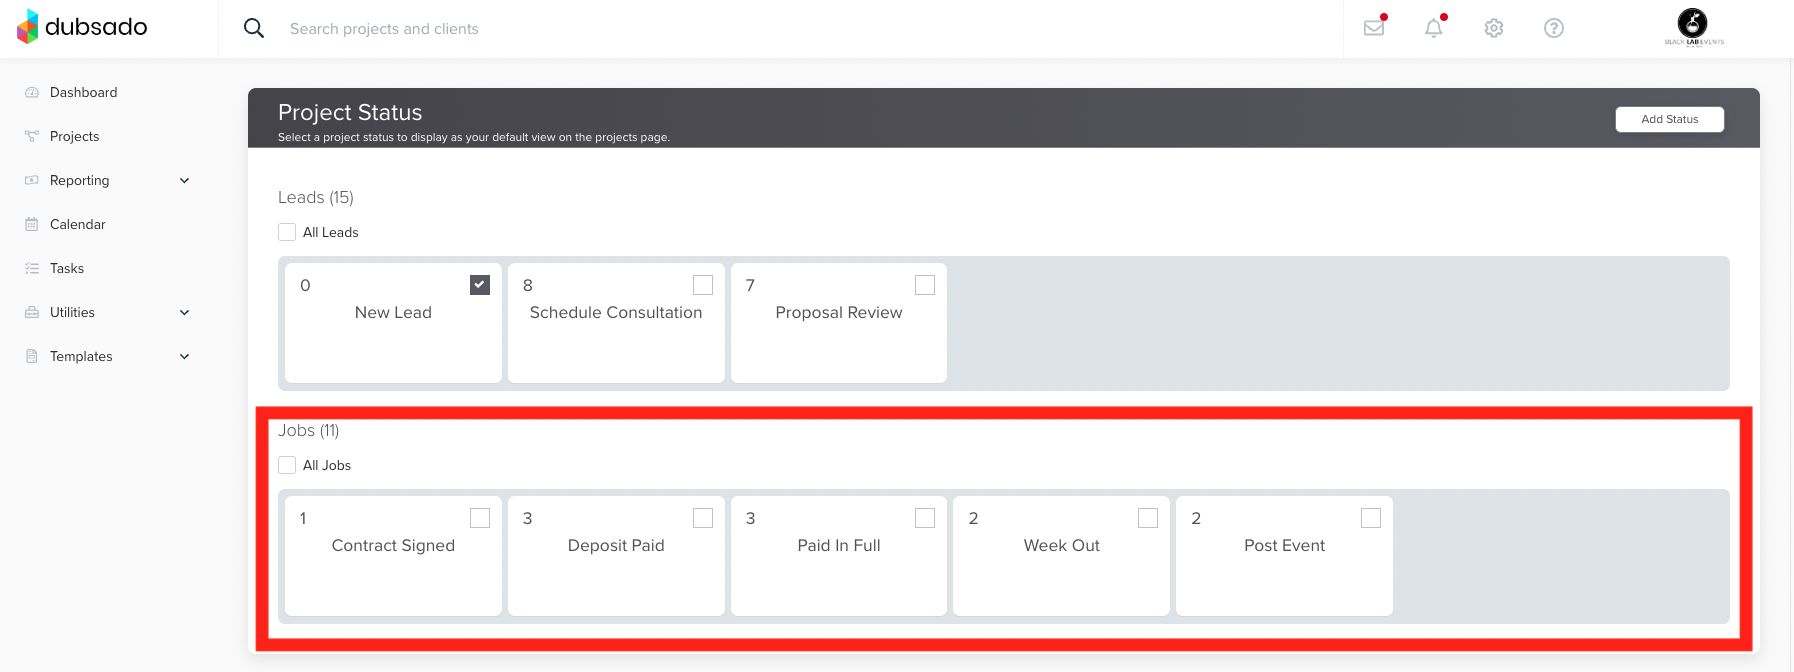This screenshot has height=672, width=1794.
Task: Click the Add Status button
Action: click(x=1670, y=119)
